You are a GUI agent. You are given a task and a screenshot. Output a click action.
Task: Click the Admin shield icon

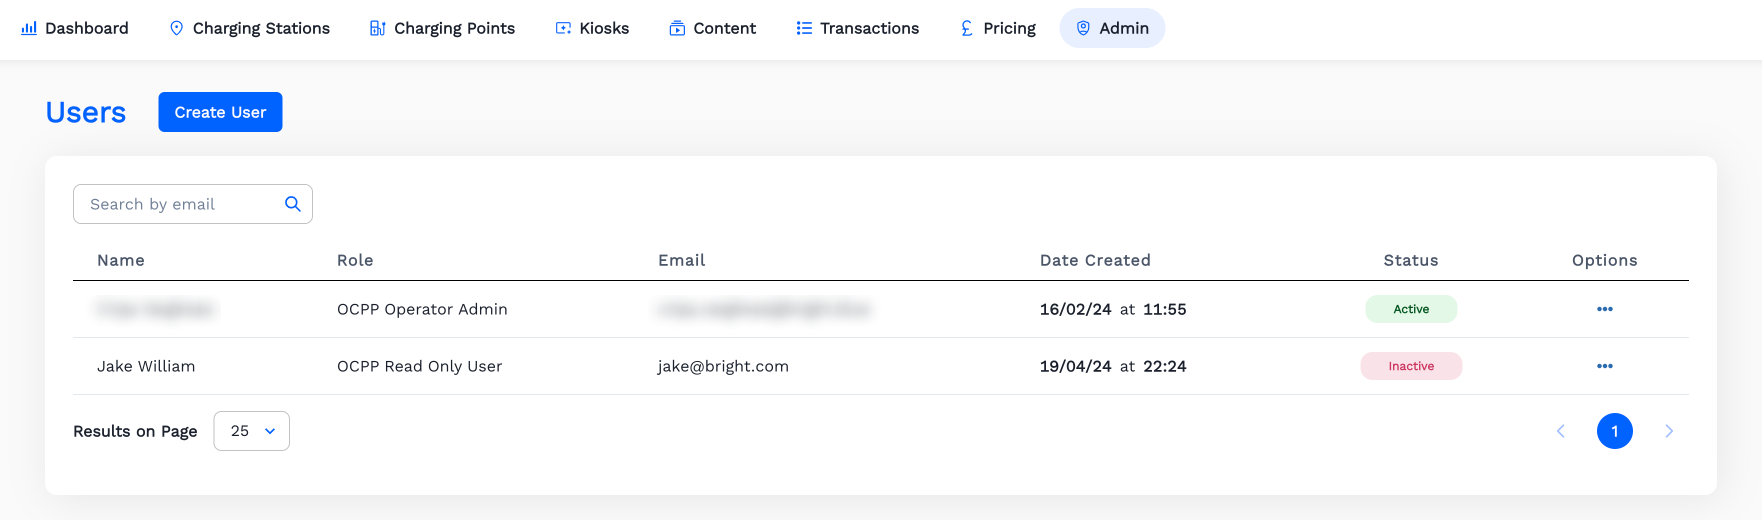(x=1083, y=28)
